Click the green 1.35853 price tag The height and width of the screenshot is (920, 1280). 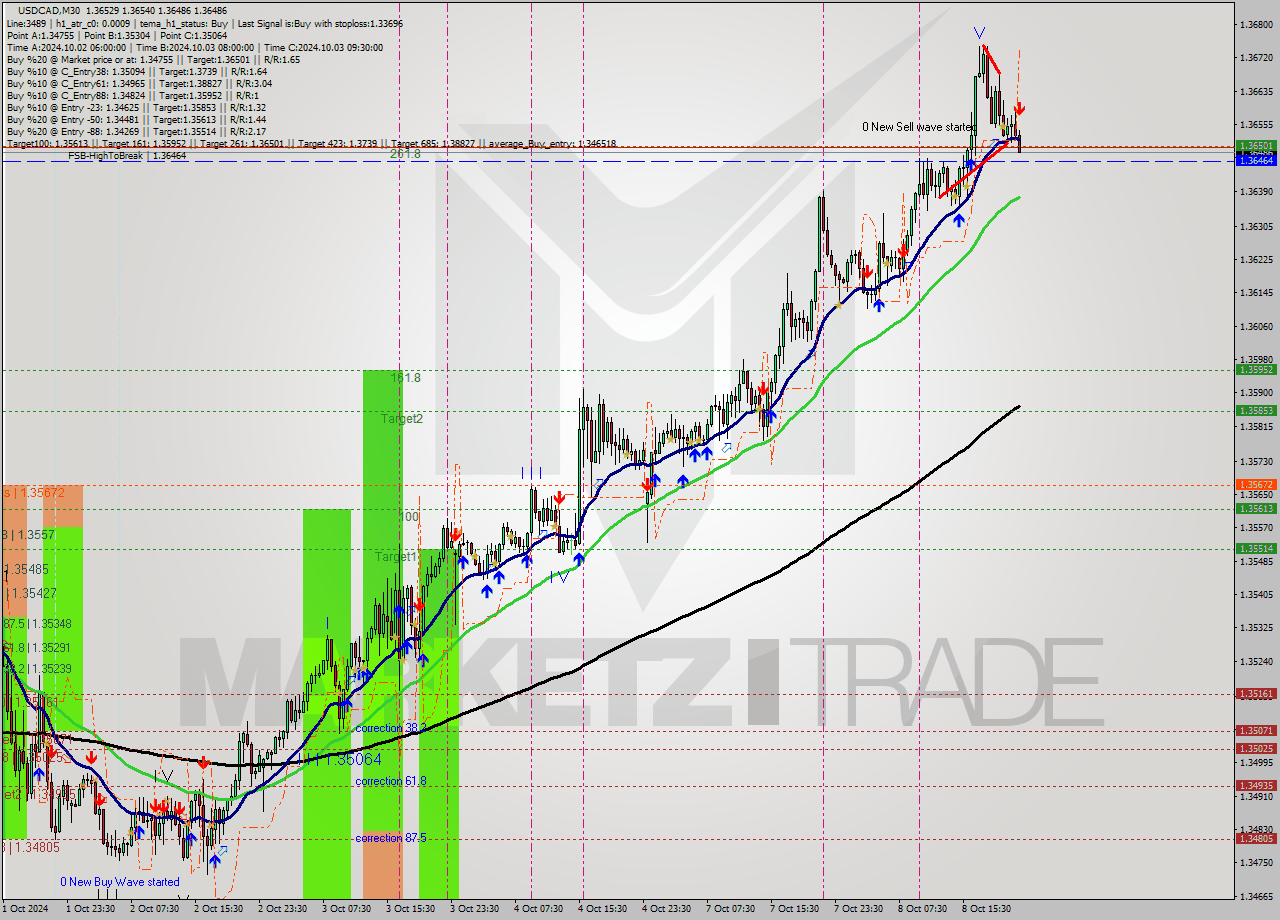pos(1256,410)
